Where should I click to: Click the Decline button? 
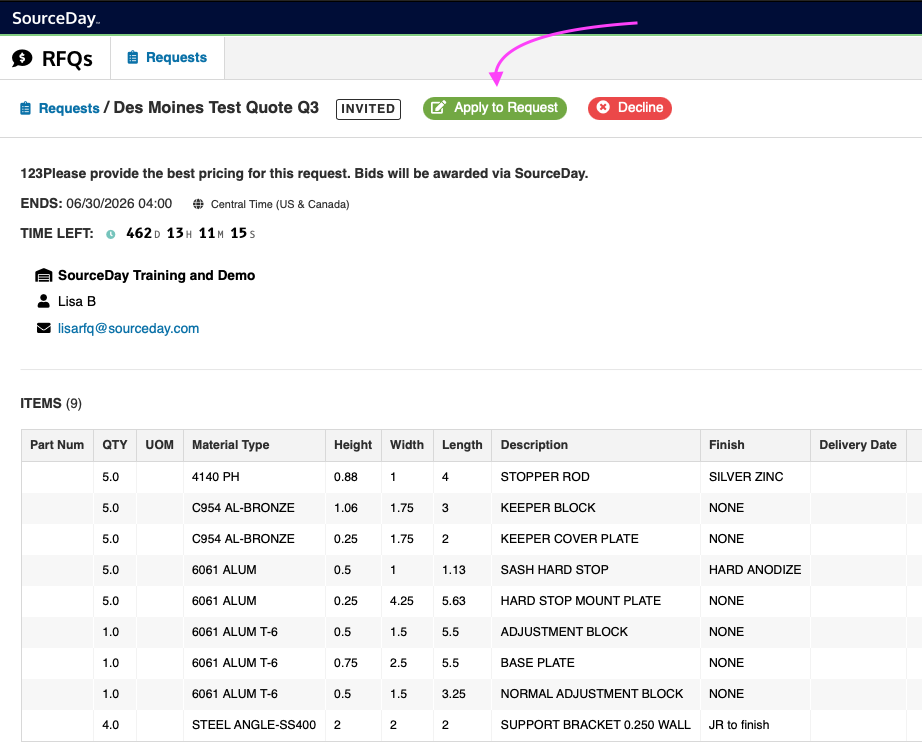(630, 108)
